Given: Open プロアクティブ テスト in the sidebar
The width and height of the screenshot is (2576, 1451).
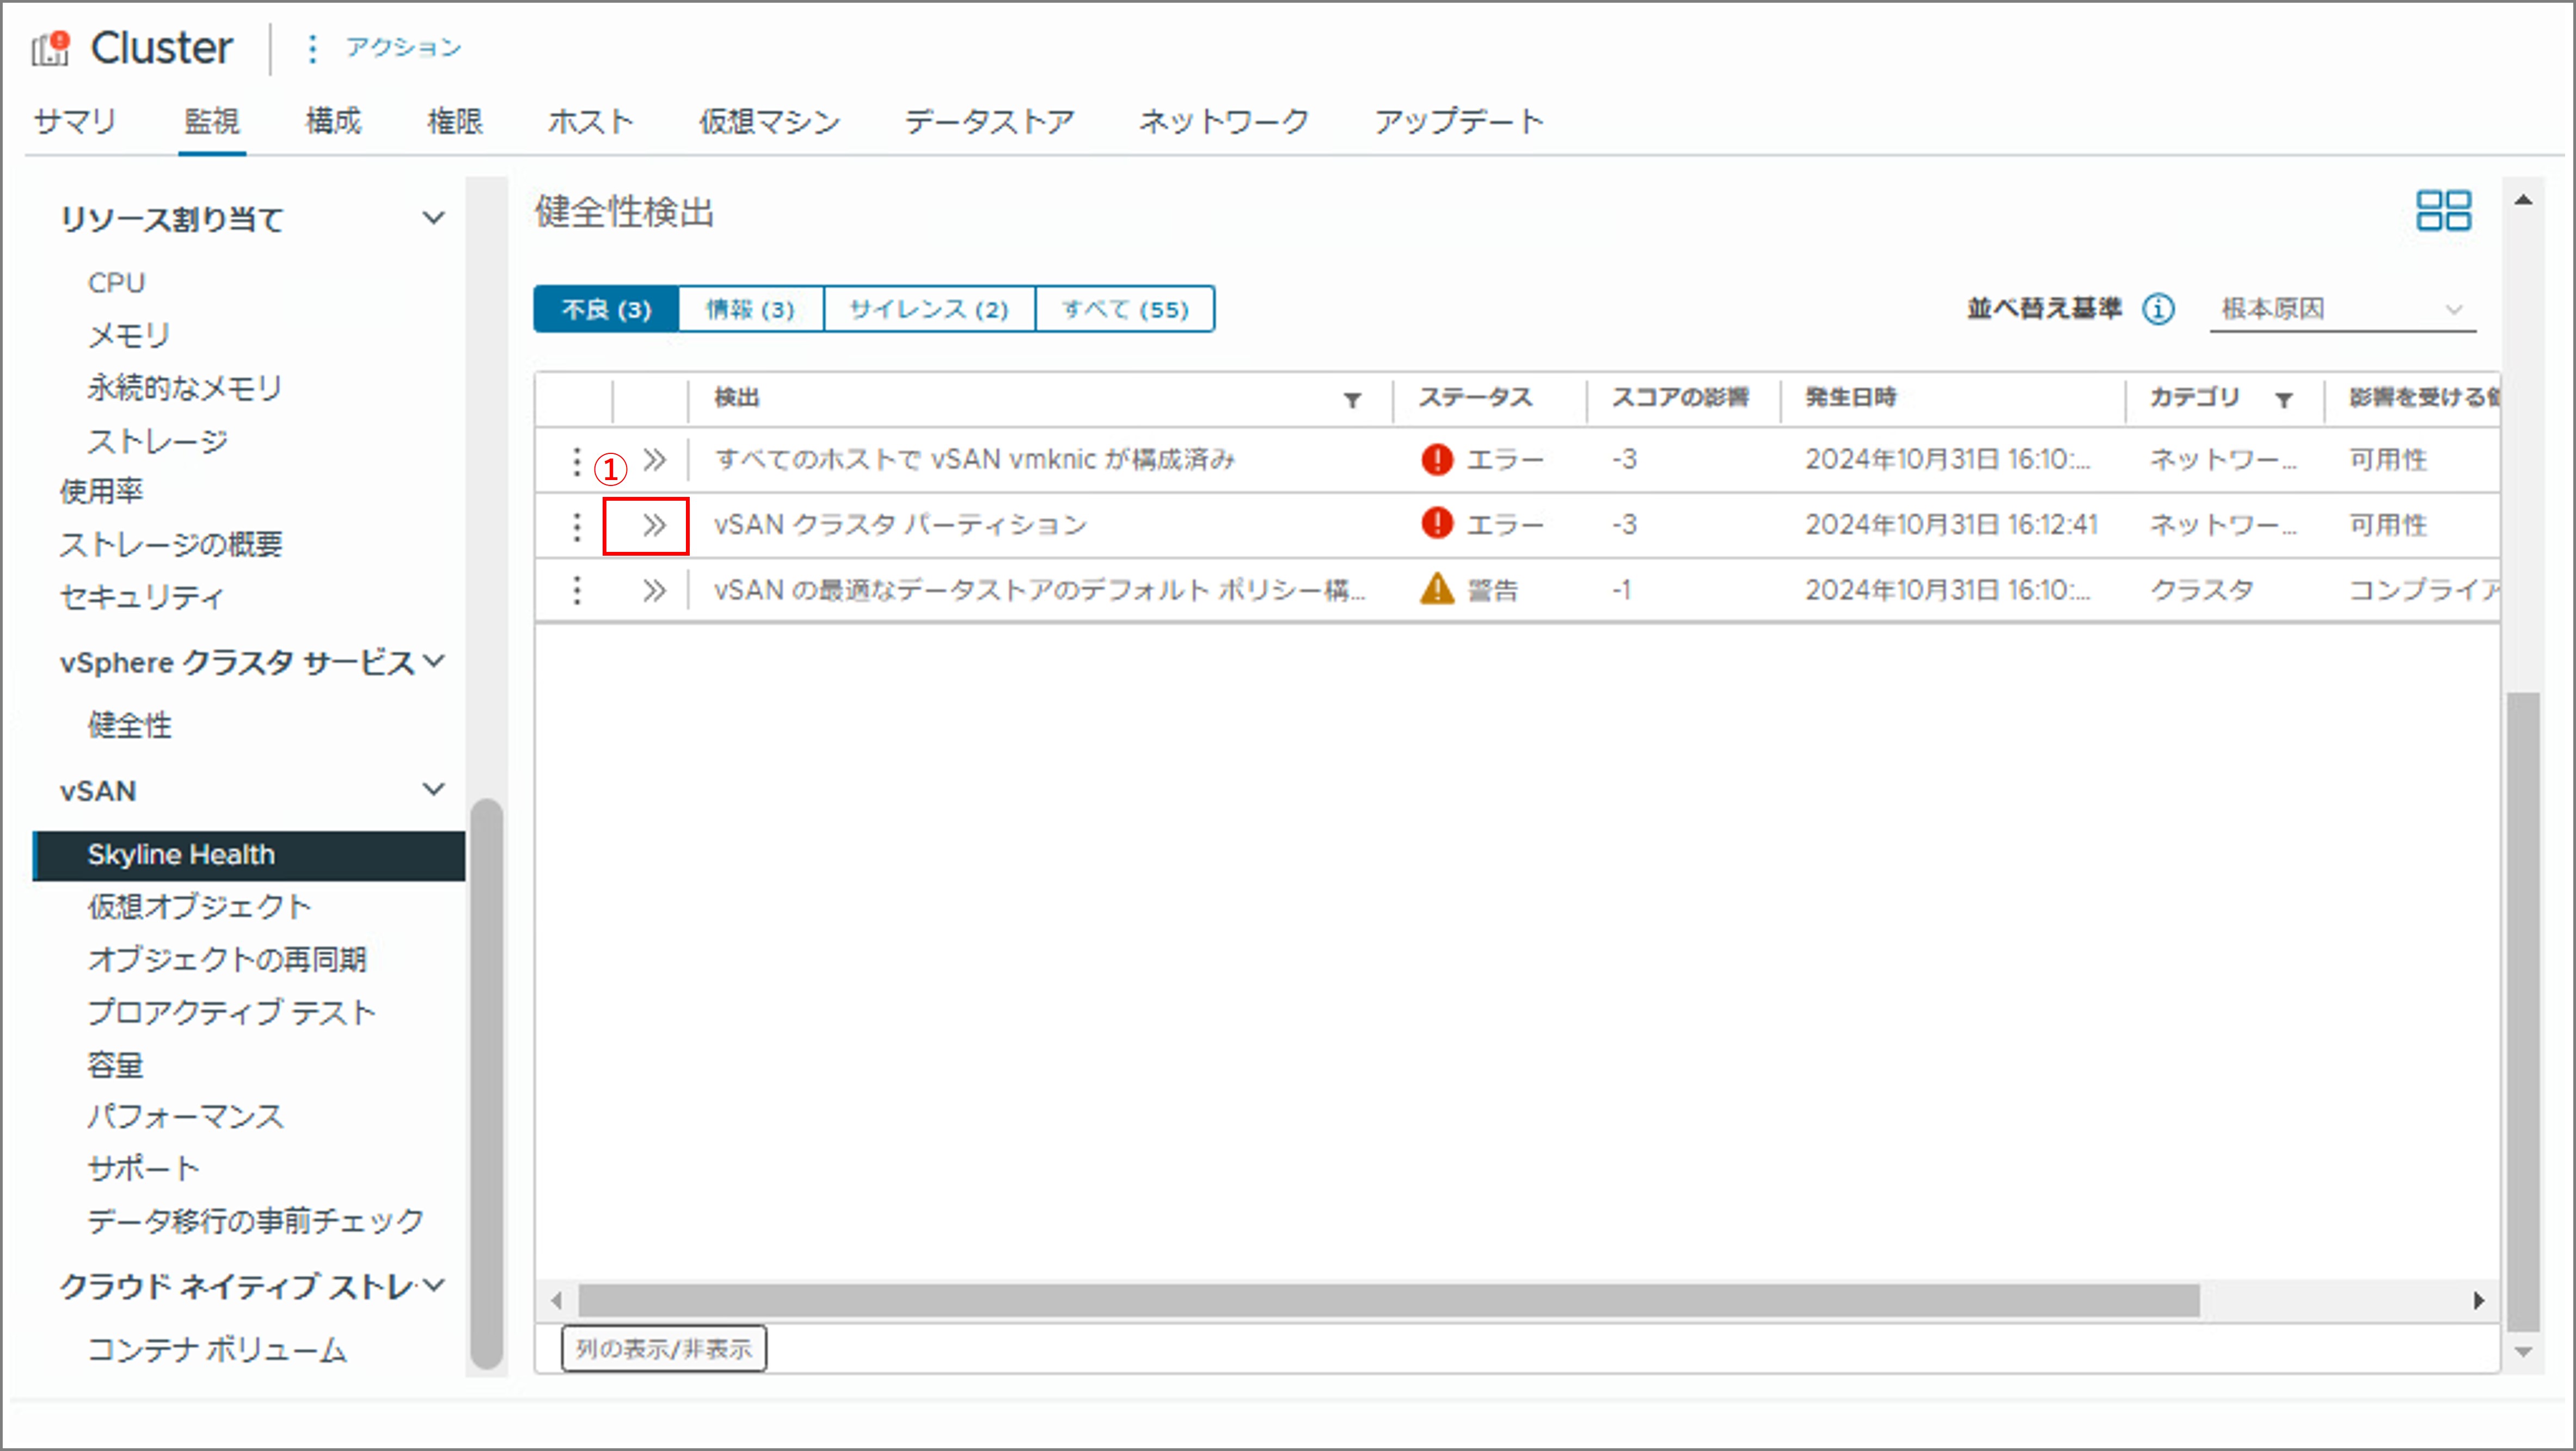Looking at the screenshot, I should coord(232,1012).
